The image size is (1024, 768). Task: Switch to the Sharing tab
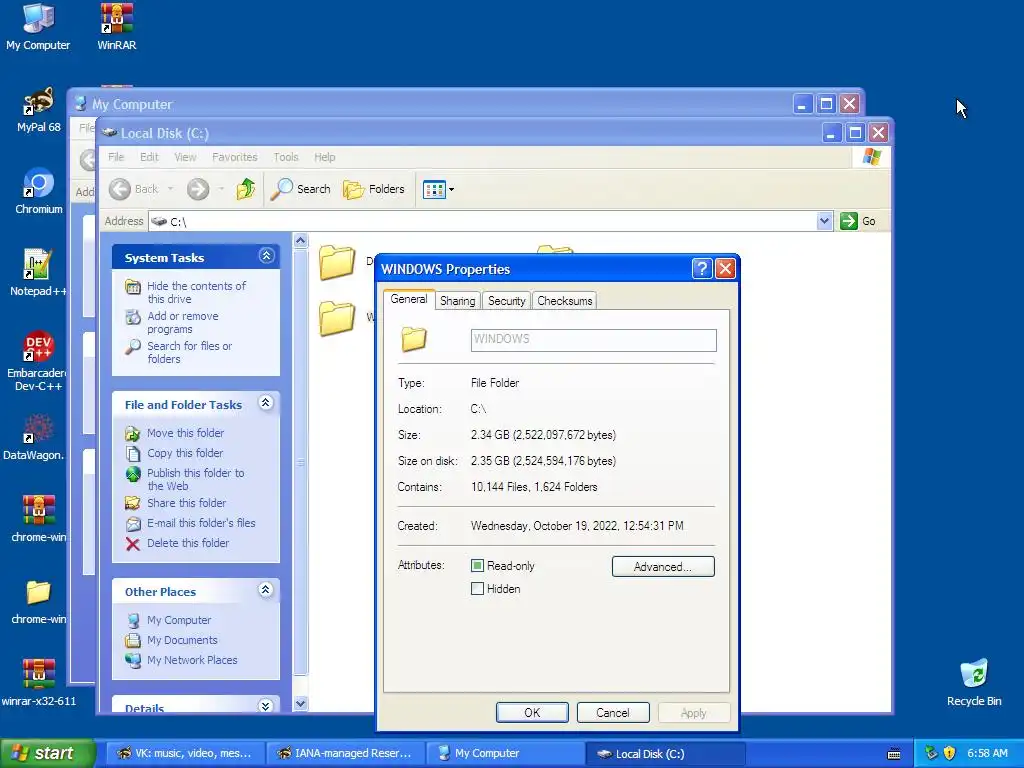pos(457,301)
